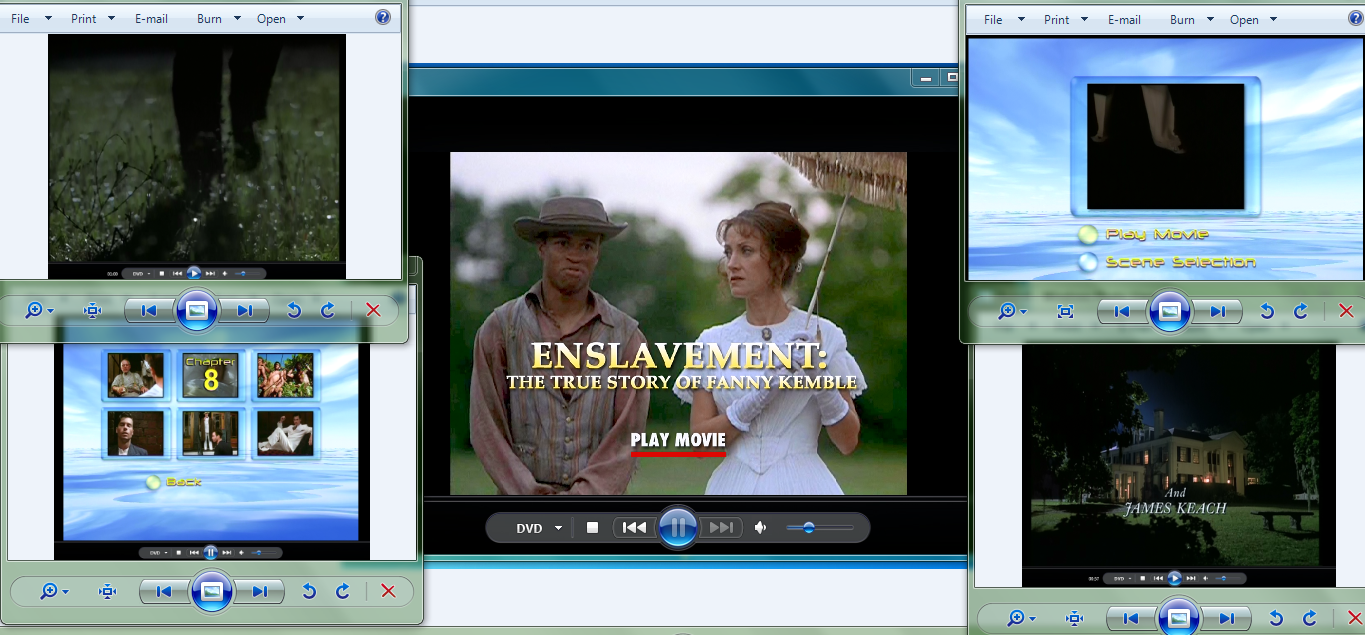The width and height of the screenshot is (1365, 635).
Task: Open zoom magnifier in James Keach credit window
Action: point(1019,617)
